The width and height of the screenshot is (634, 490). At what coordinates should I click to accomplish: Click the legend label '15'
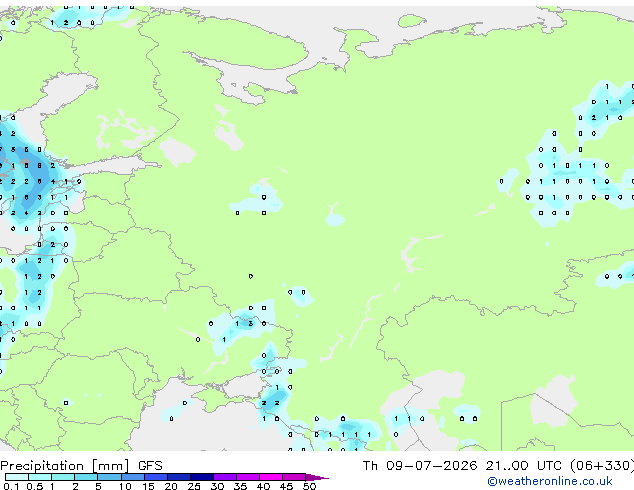[x=148, y=486]
